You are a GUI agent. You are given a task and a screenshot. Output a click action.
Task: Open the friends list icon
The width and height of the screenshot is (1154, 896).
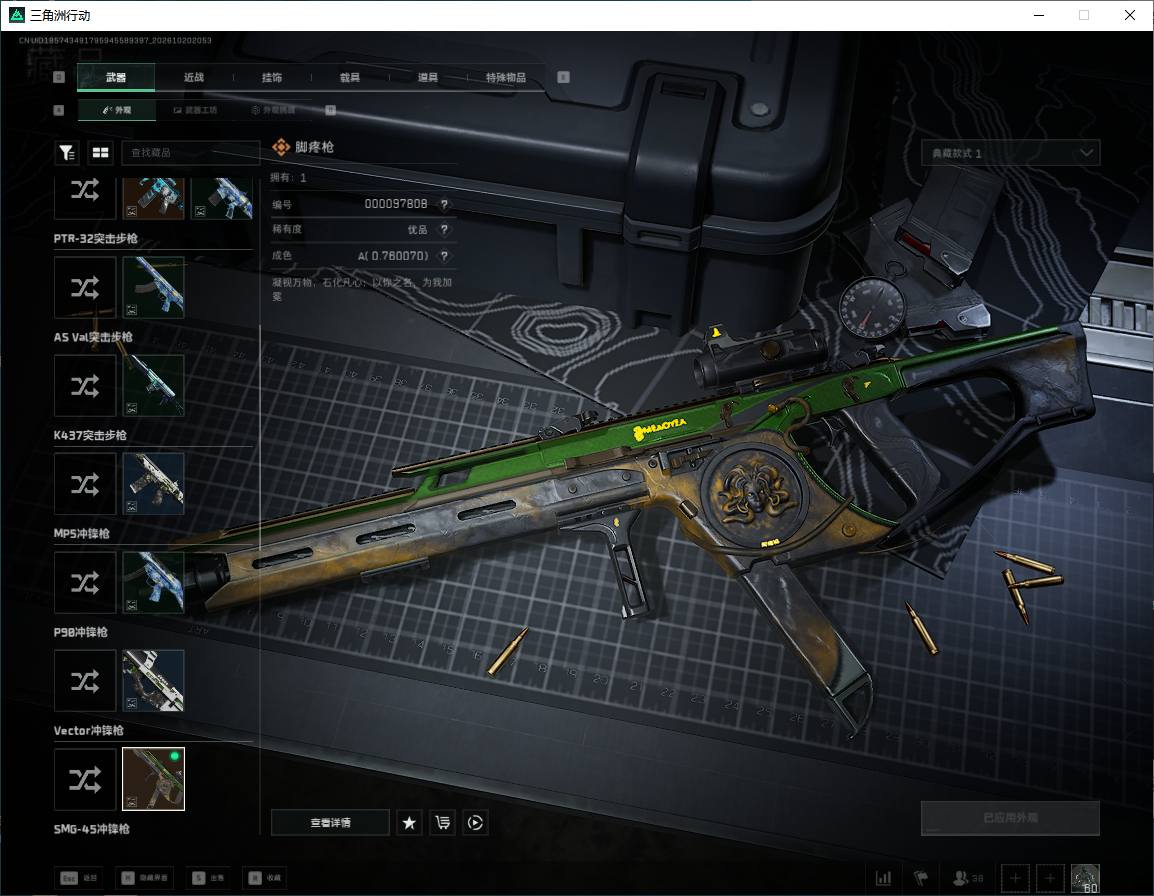point(968,878)
